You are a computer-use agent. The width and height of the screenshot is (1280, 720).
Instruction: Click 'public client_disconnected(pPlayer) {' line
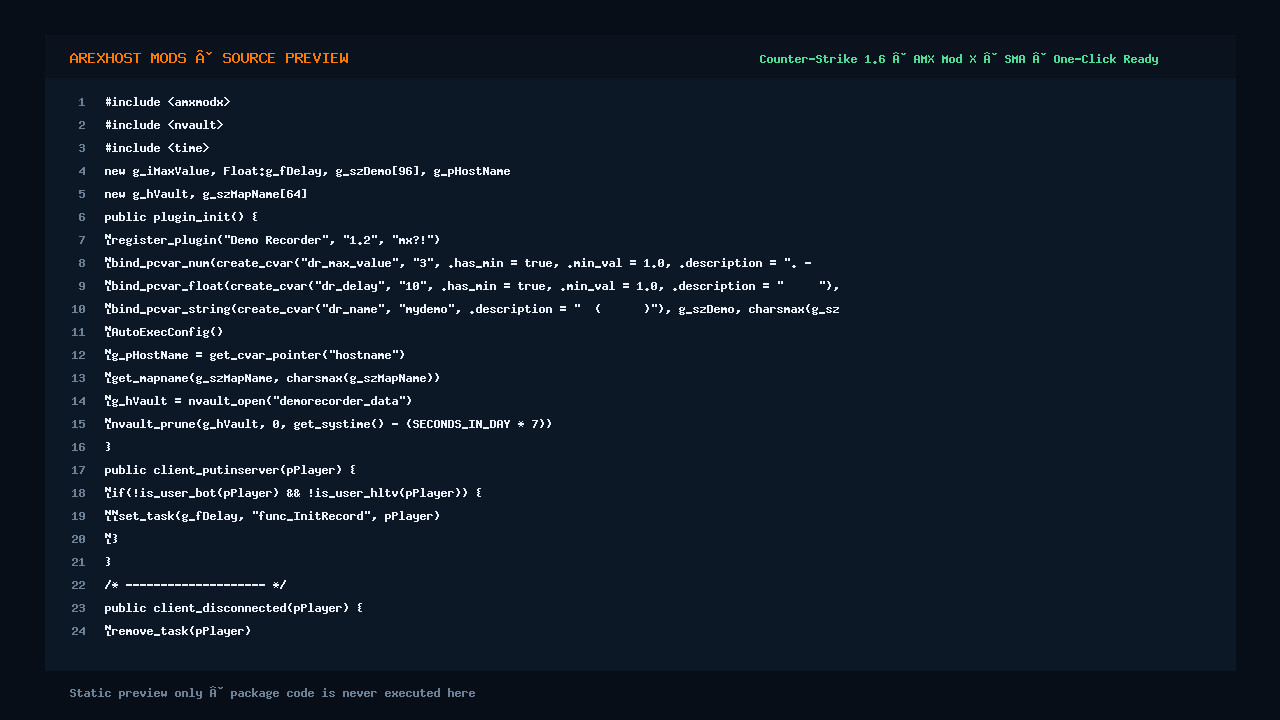pos(234,608)
